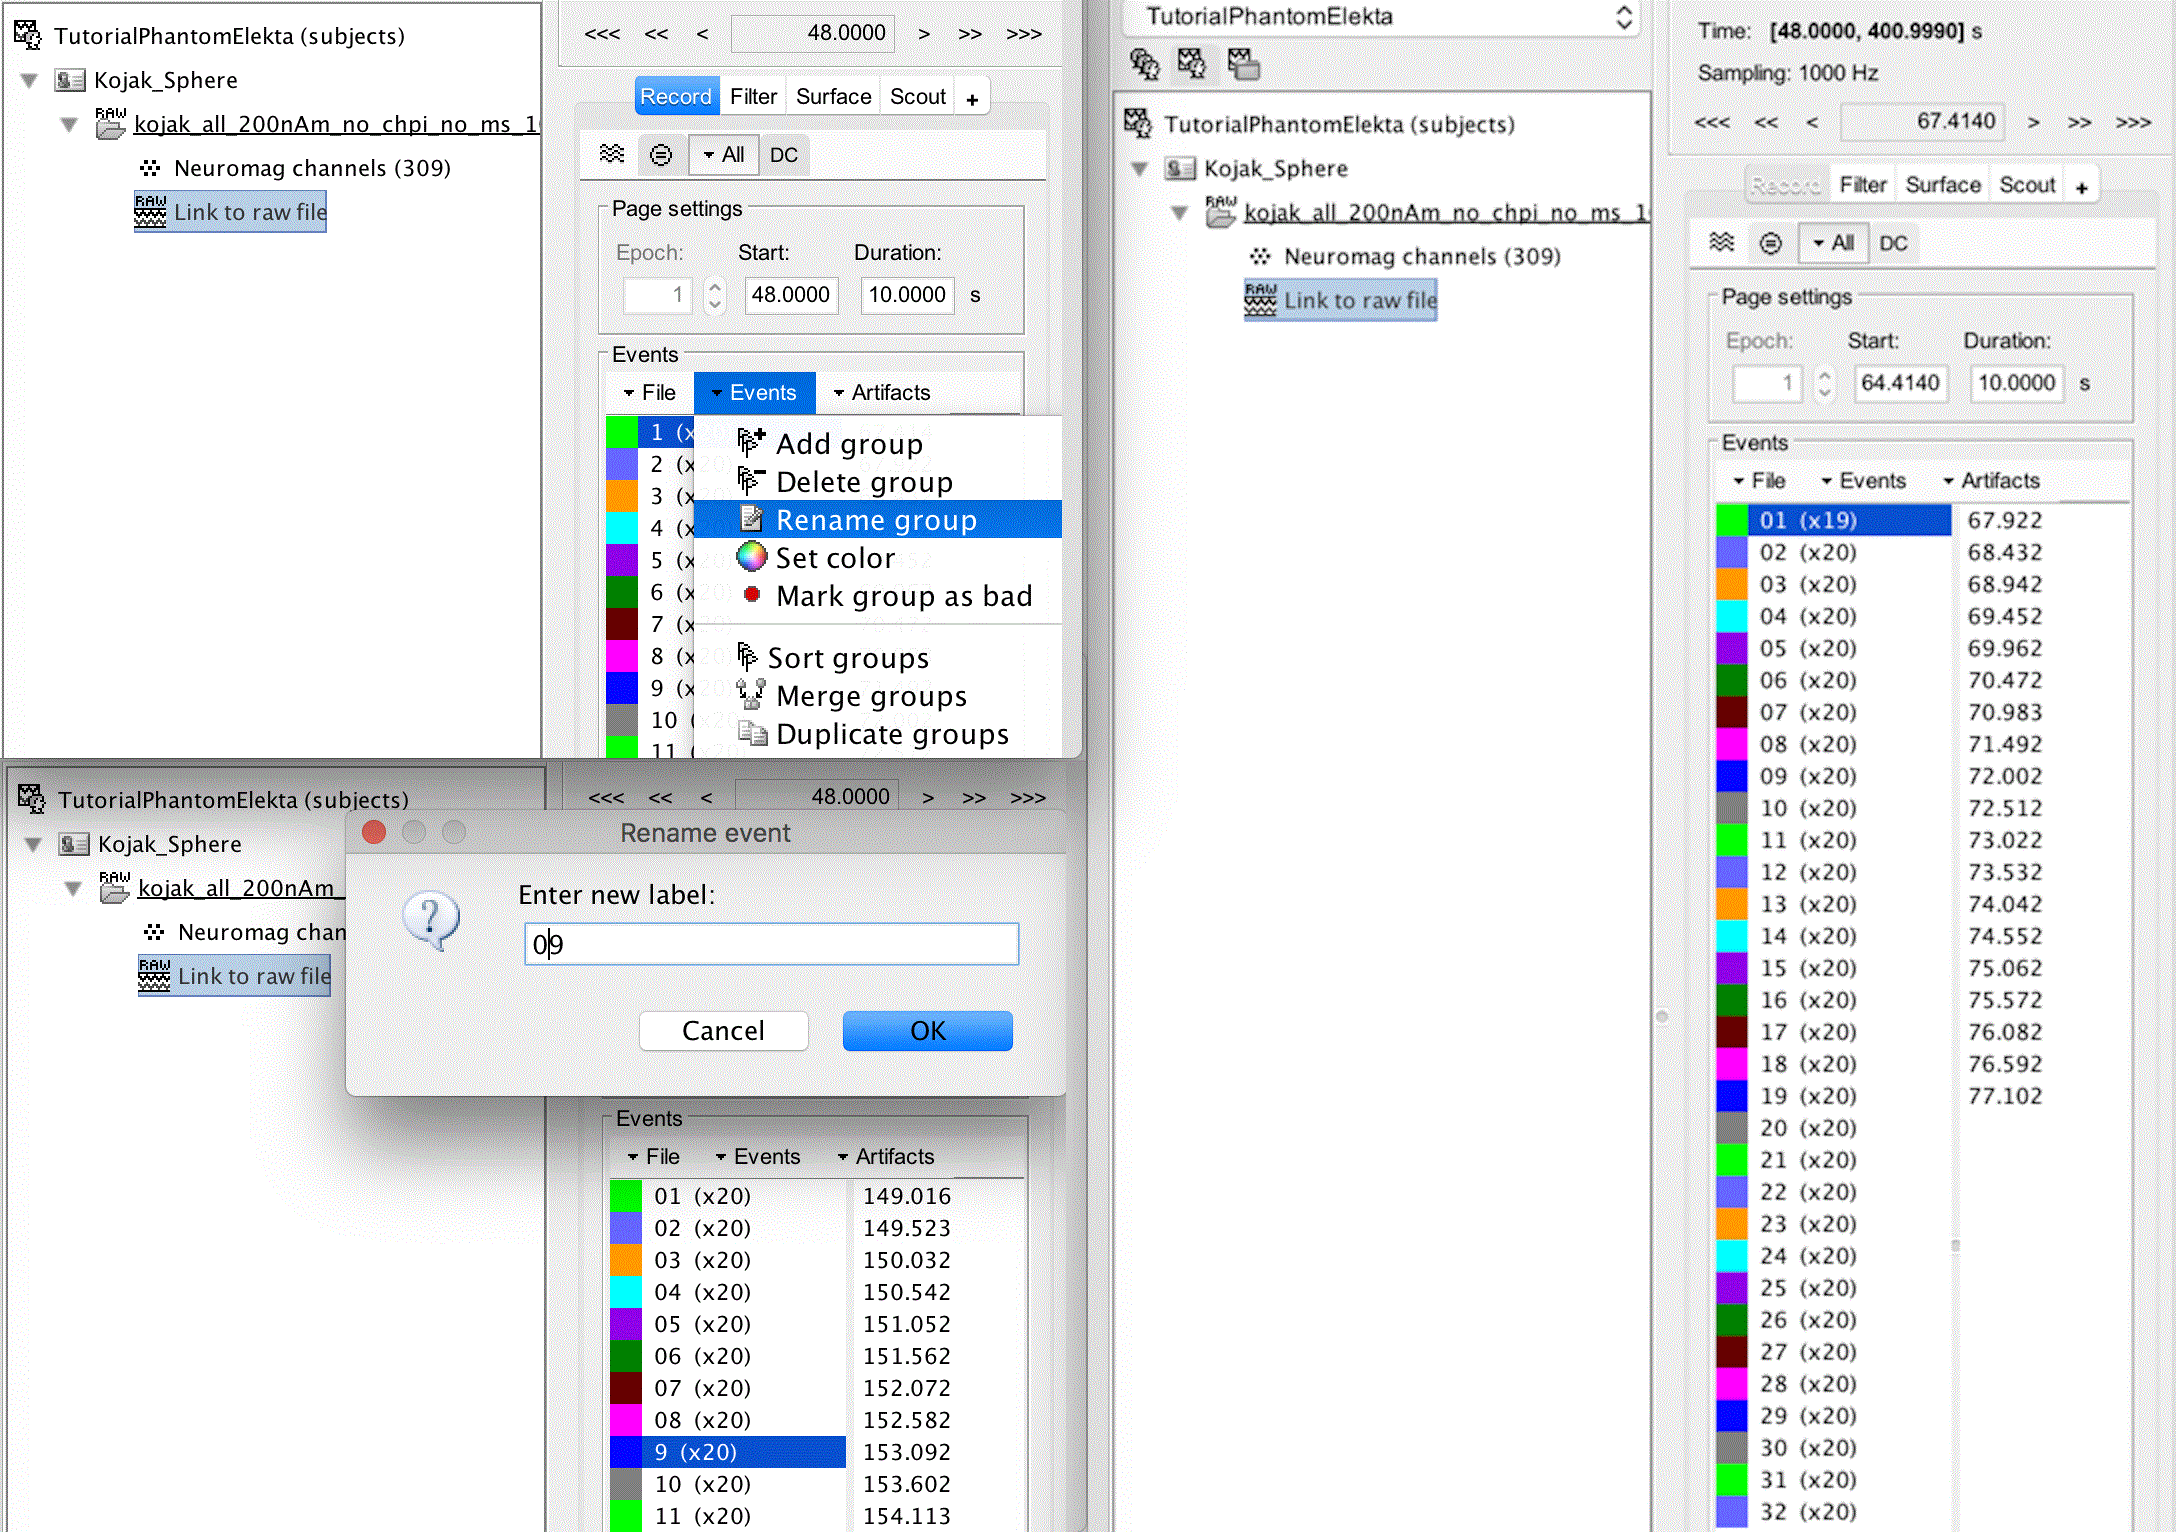This screenshot has height=1532, width=2176.
Task: Click the Surface tab in viewer
Action: (x=832, y=95)
